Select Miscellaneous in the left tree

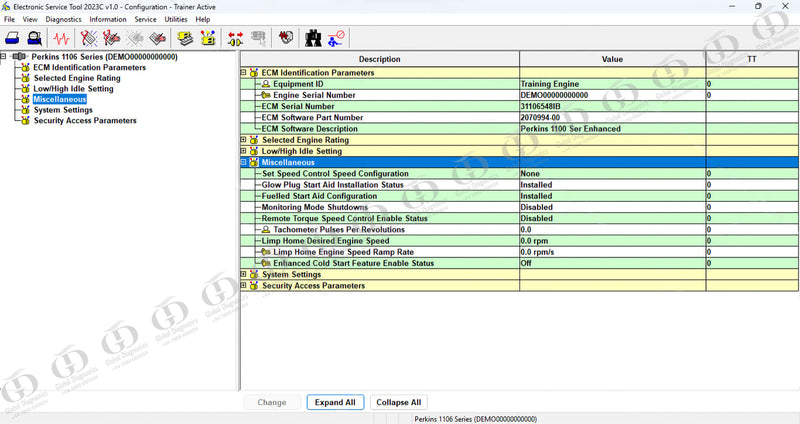[x=60, y=99]
